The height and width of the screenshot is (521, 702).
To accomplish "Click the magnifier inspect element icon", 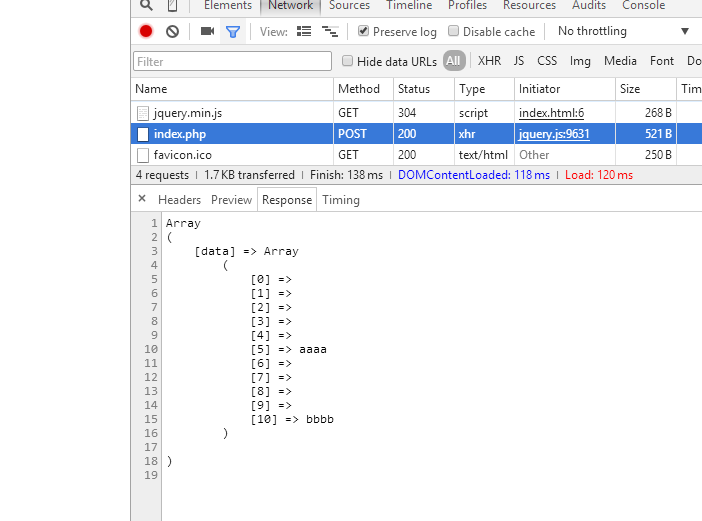I will pyautogui.click(x=146, y=5).
